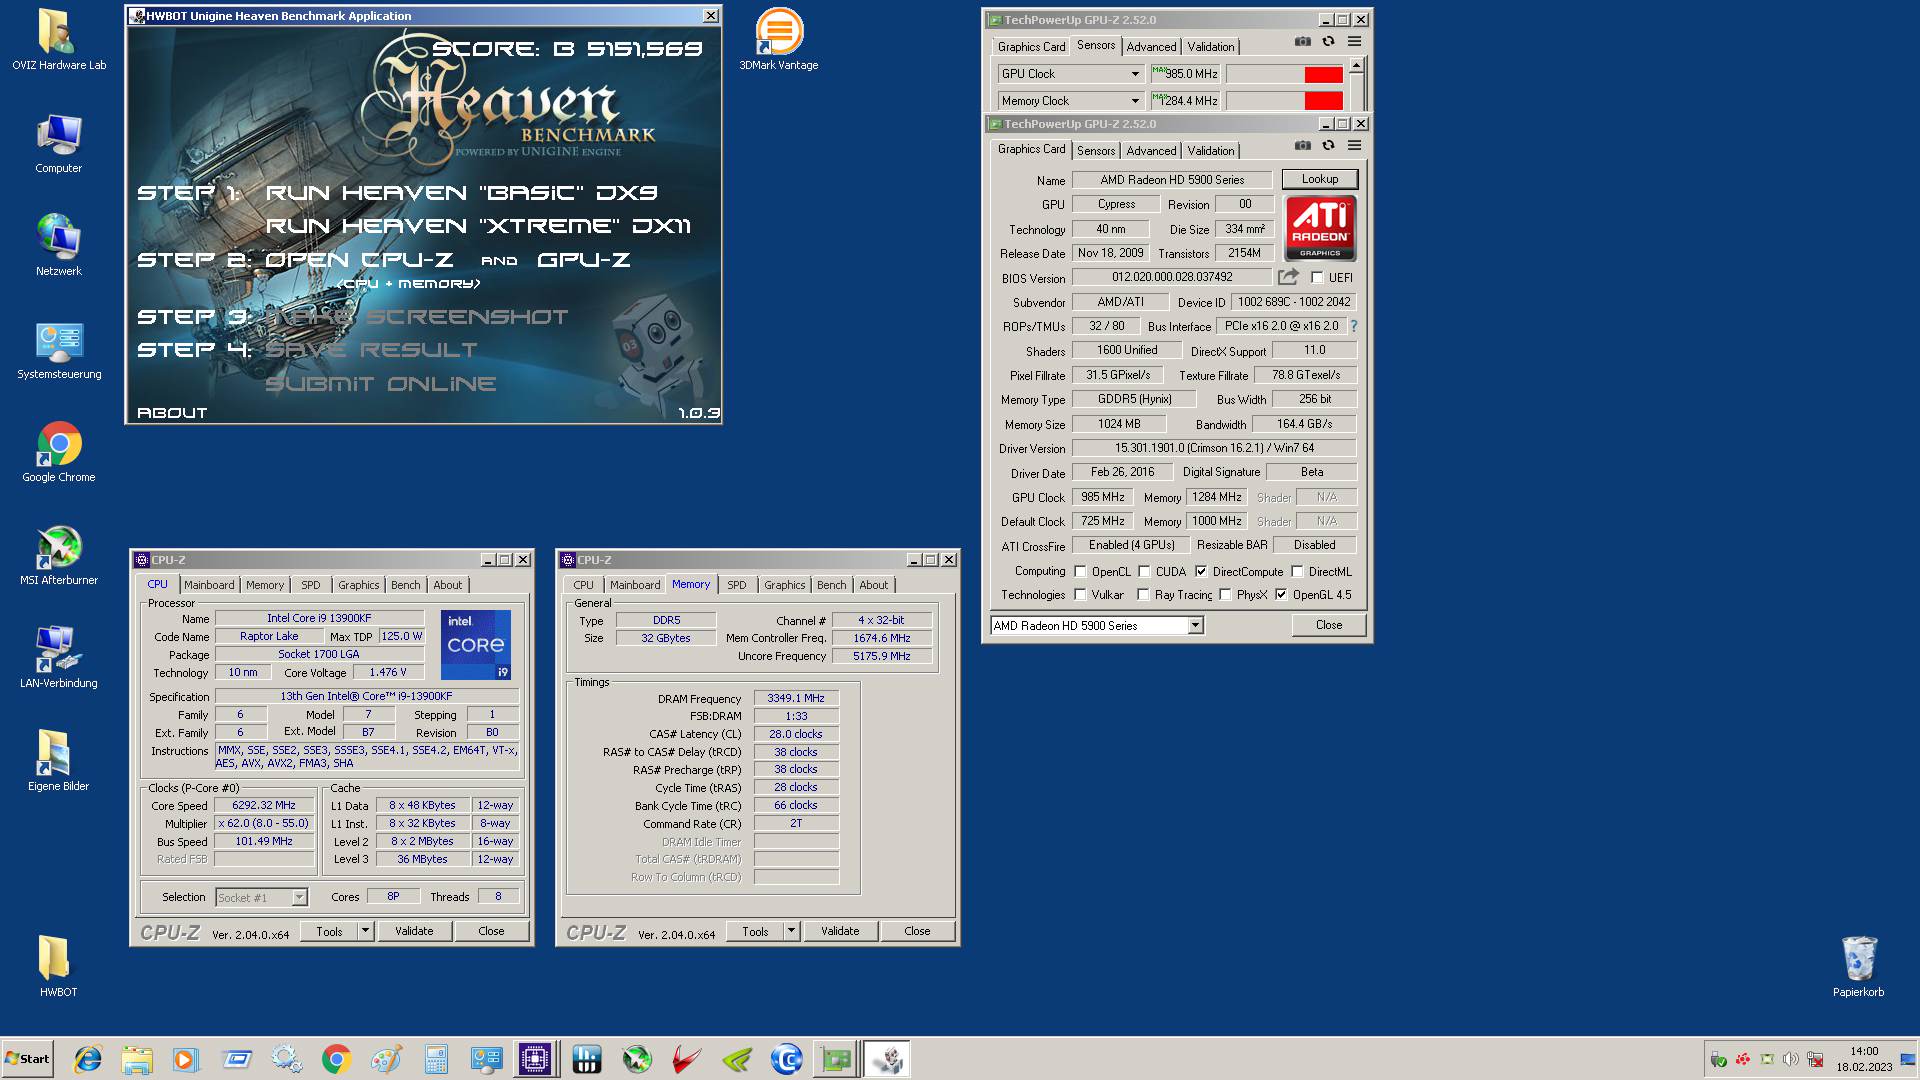Click the Bus Interface question mark in GPU-Z
This screenshot has height=1080, width=1920.
pos(1353,326)
